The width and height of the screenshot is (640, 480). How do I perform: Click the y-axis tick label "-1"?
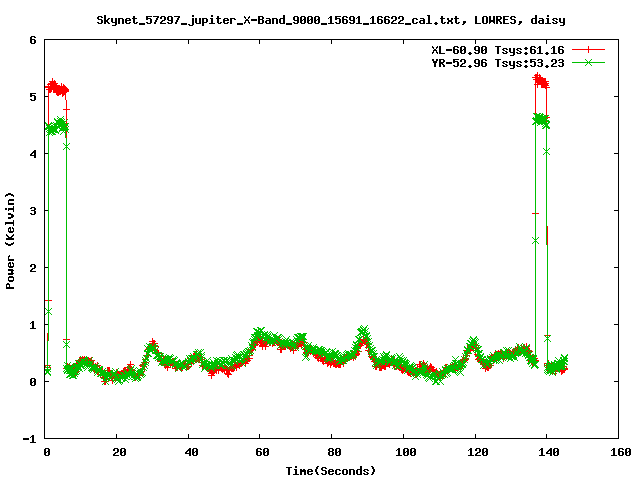(29, 439)
